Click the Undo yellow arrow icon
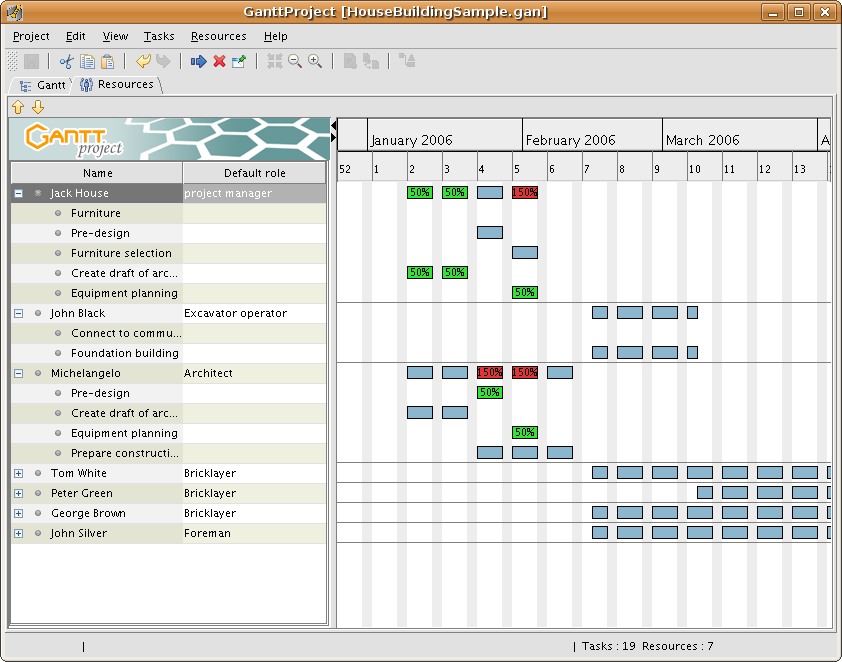The width and height of the screenshot is (842, 662). click(x=144, y=61)
